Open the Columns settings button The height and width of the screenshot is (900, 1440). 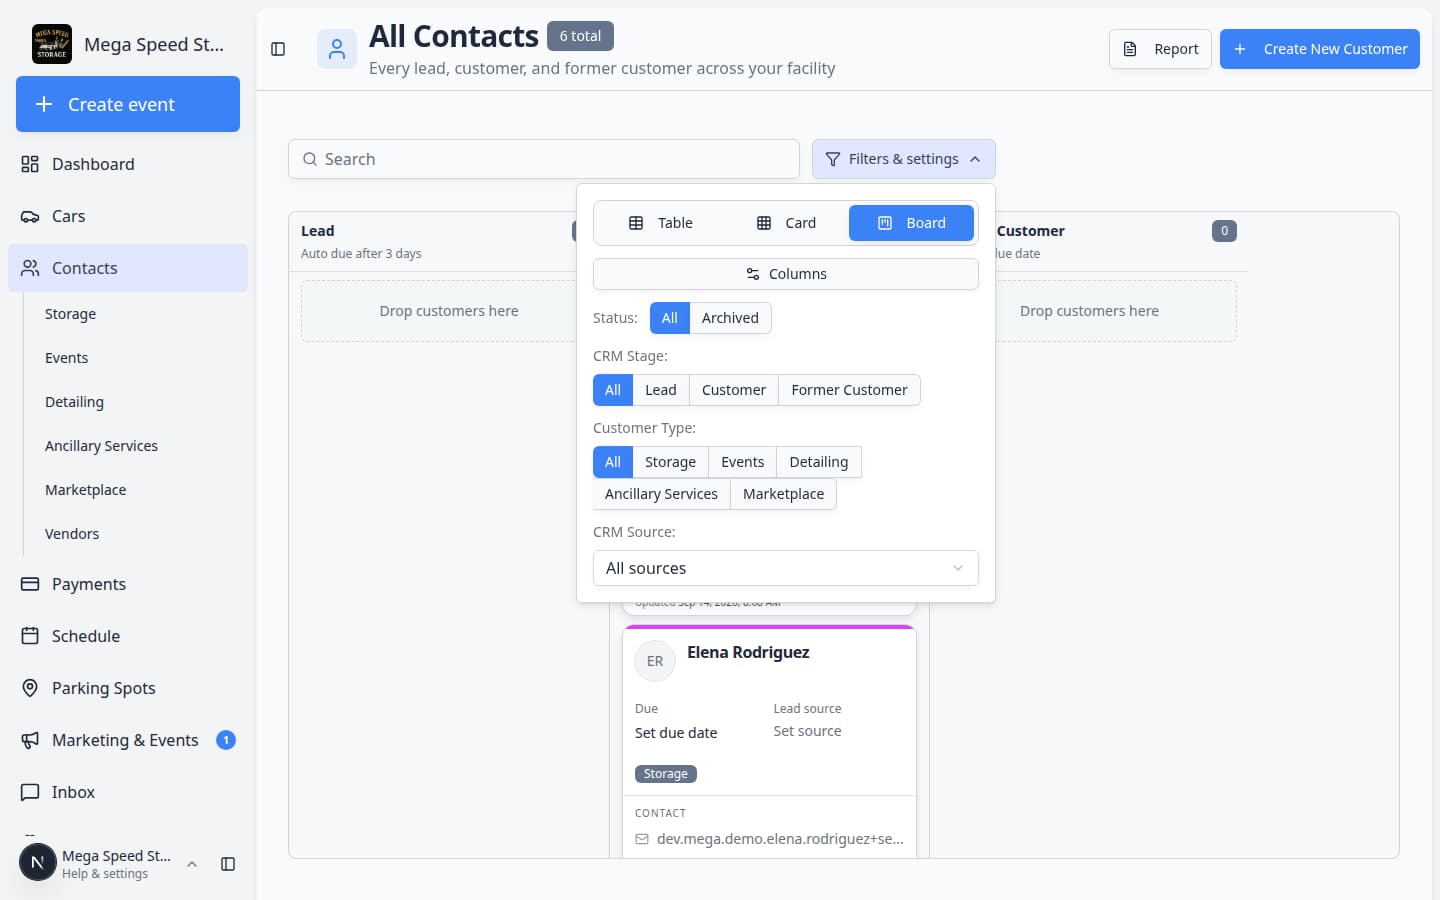(786, 274)
